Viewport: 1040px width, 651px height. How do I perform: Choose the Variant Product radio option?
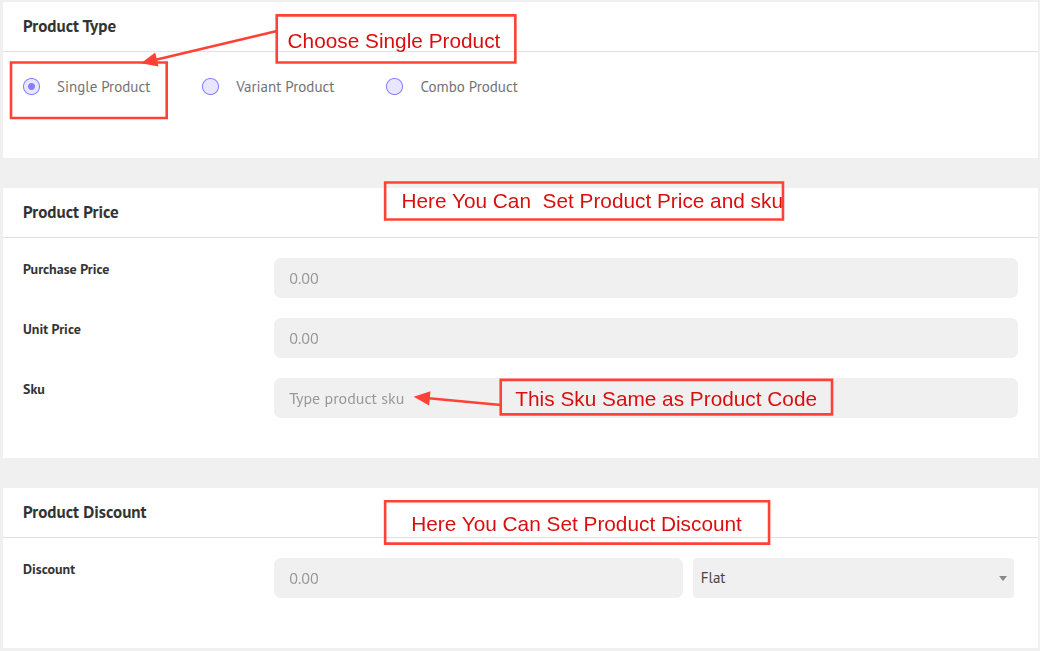coord(210,87)
